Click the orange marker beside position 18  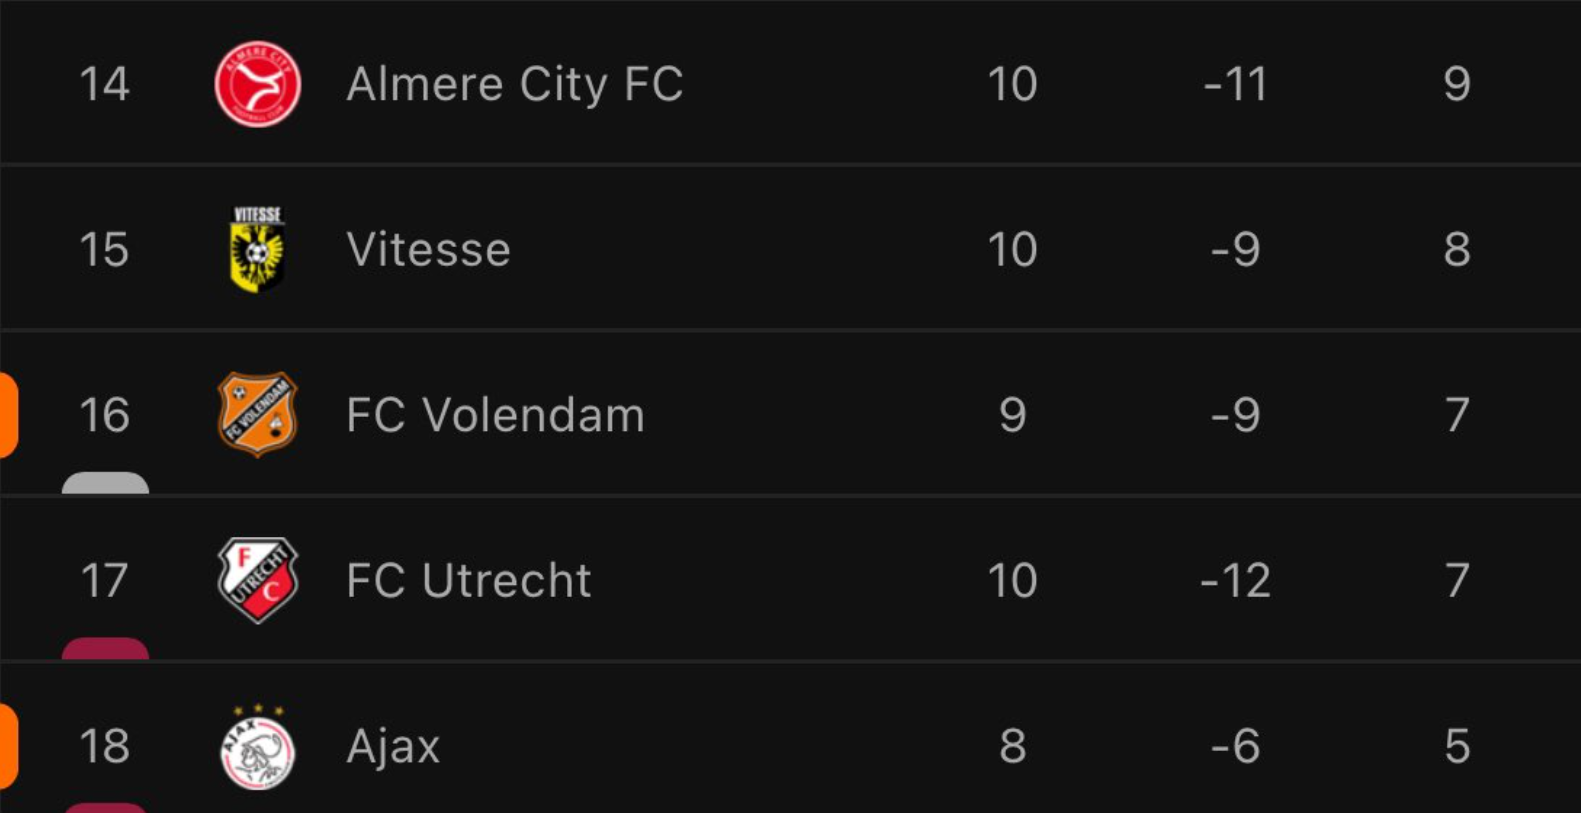pyautogui.click(x=9, y=746)
